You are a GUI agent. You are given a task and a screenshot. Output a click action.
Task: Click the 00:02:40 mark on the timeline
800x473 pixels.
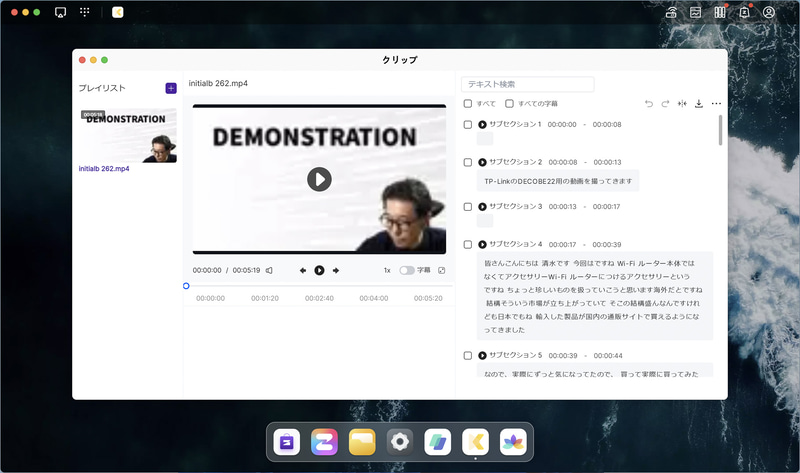pyautogui.click(x=319, y=298)
